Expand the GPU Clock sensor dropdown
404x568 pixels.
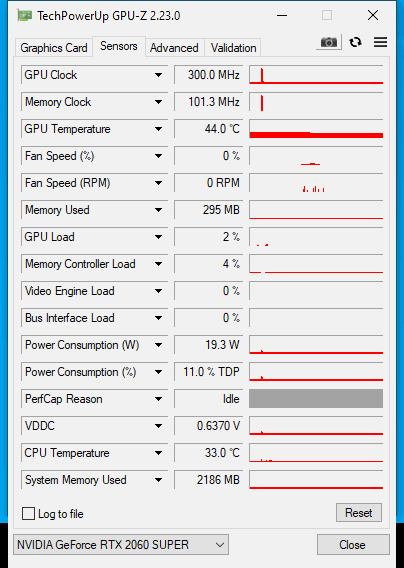tap(158, 75)
